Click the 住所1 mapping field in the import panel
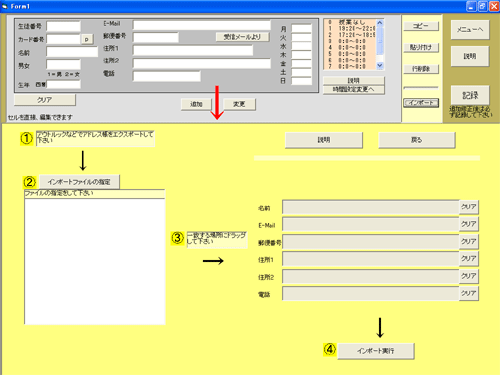The image size is (500, 375). point(371,259)
